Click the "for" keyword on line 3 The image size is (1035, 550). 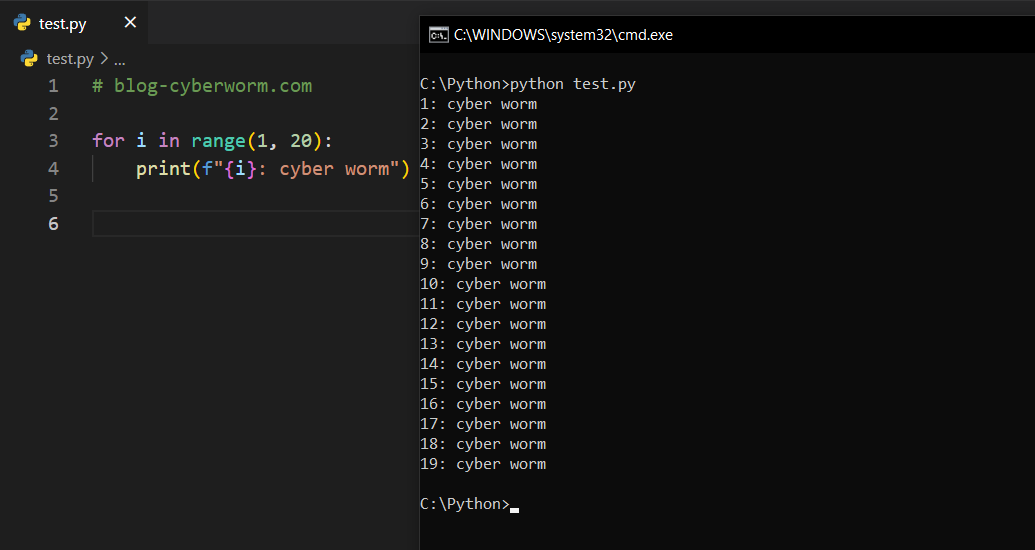[x=108, y=141]
